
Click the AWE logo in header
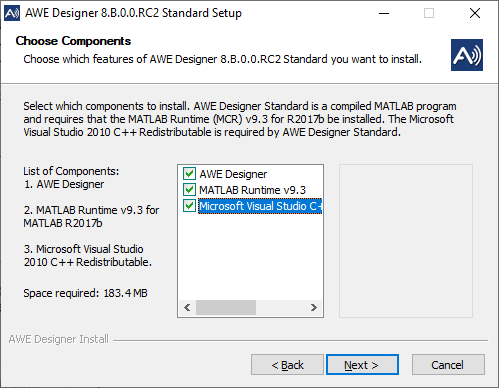(x=467, y=55)
